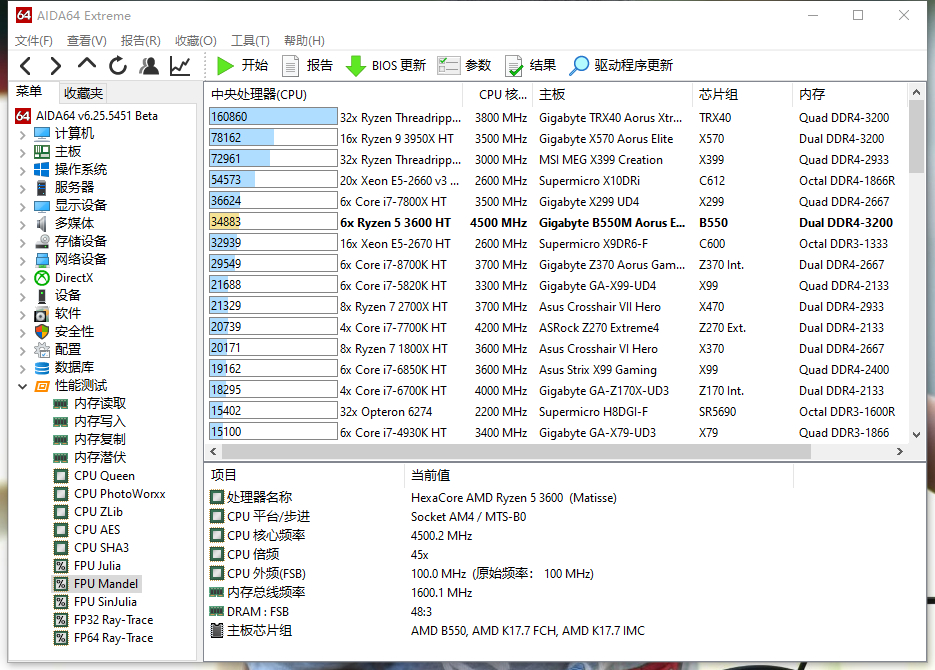Screen dimensions: 935x670
Task: Start the benchmark with 开始 button
Action: tap(242, 66)
